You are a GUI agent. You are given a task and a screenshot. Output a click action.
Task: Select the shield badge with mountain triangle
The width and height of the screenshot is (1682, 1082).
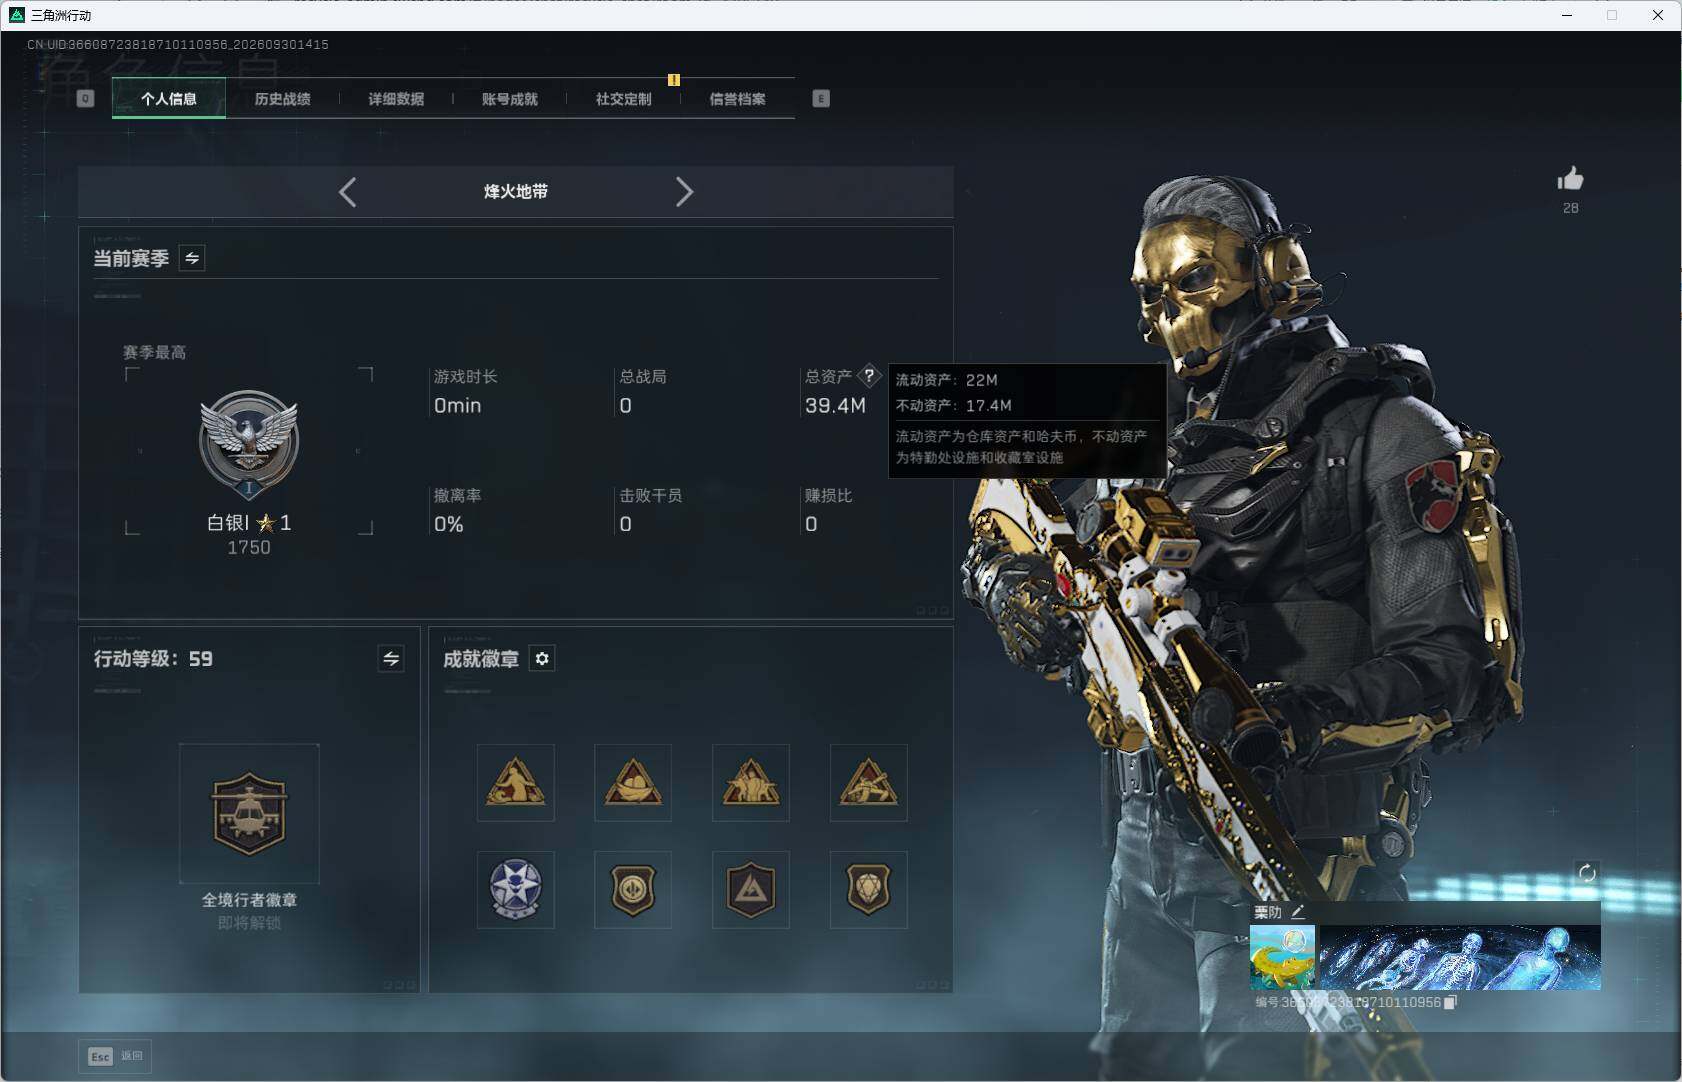click(x=751, y=889)
